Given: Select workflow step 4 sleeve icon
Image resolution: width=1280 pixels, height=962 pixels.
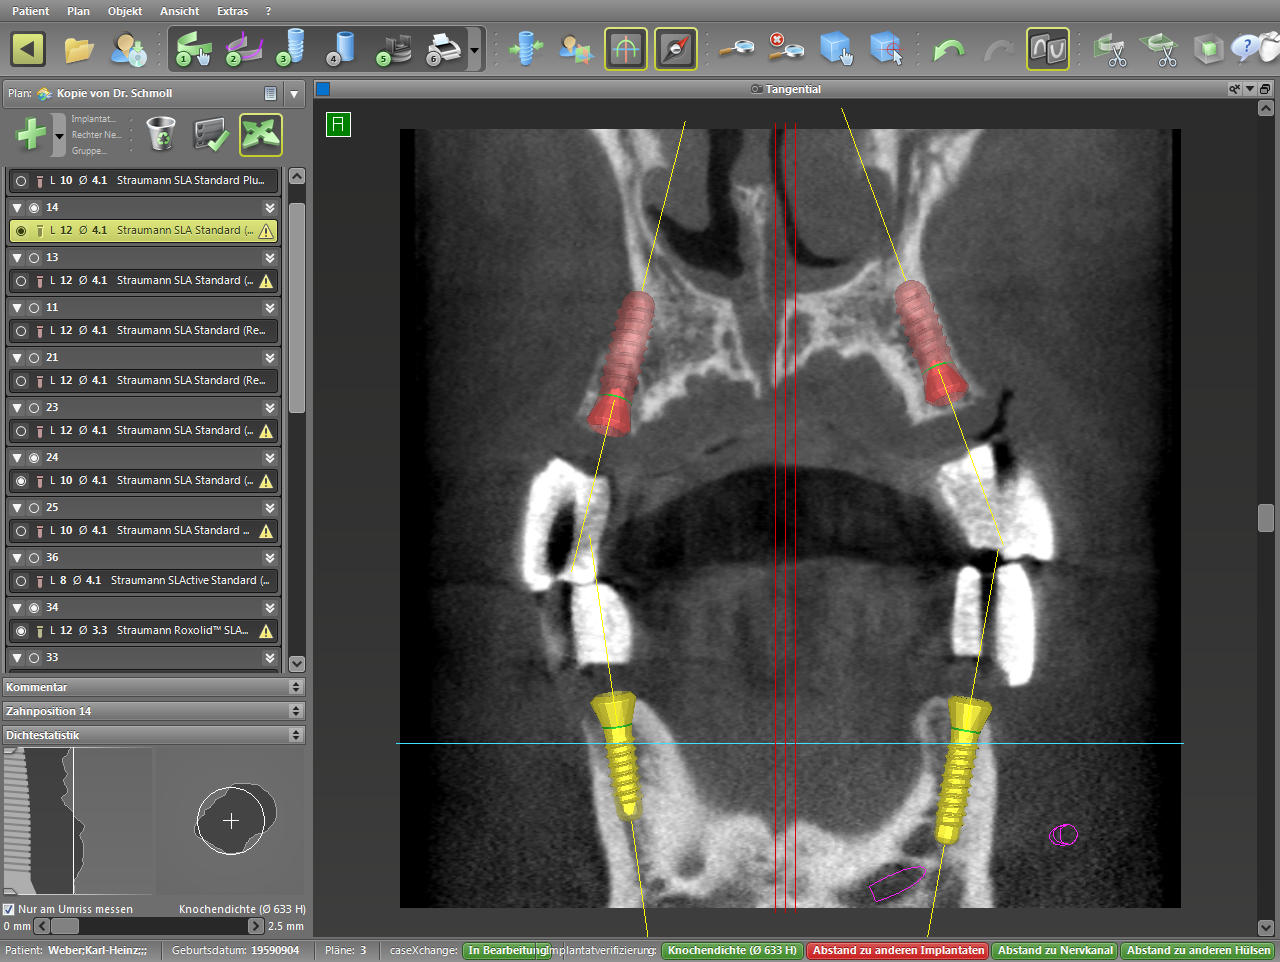Looking at the screenshot, I should (341, 48).
